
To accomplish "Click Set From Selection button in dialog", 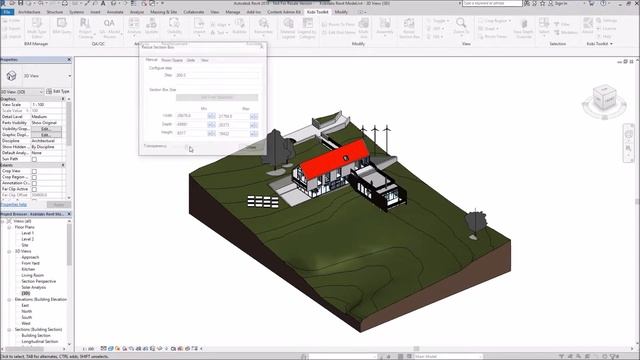I will click(217, 97).
